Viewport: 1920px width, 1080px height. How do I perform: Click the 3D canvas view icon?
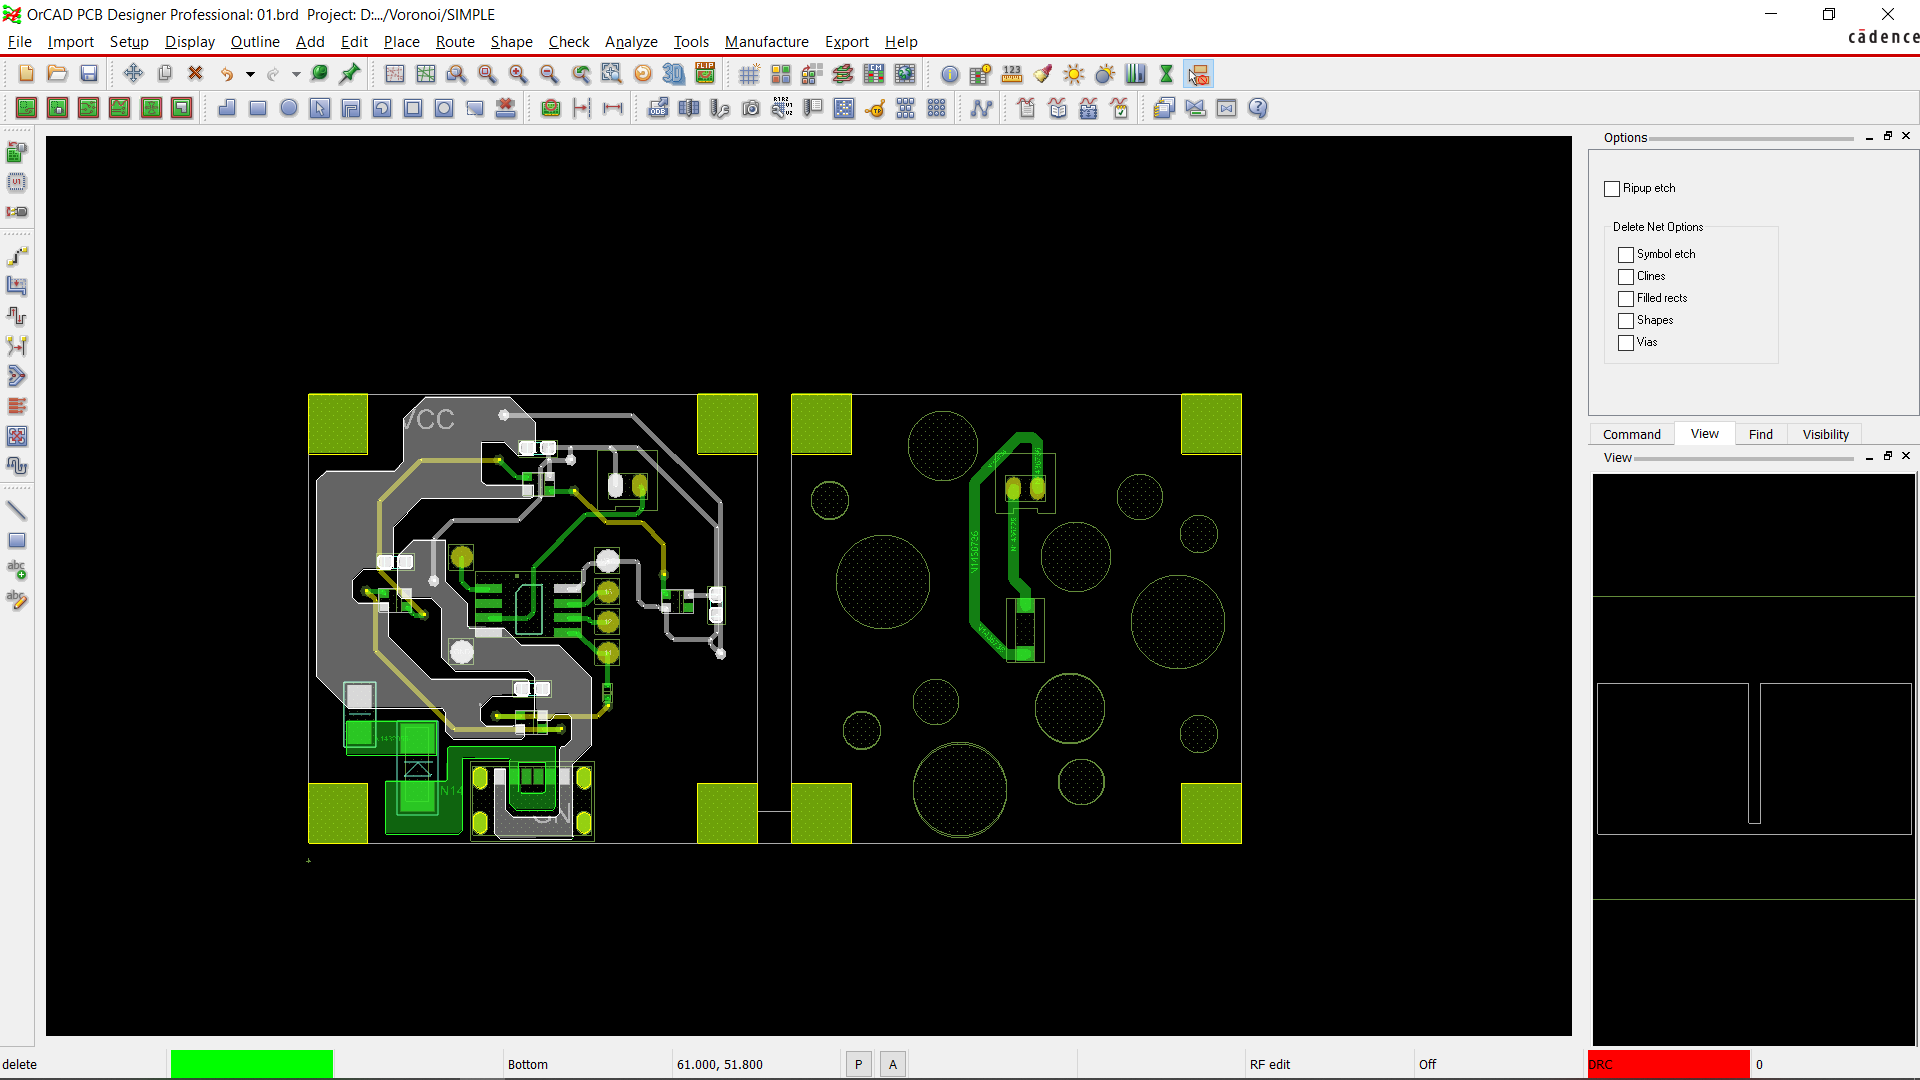pyautogui.click(x=674, y=74)
